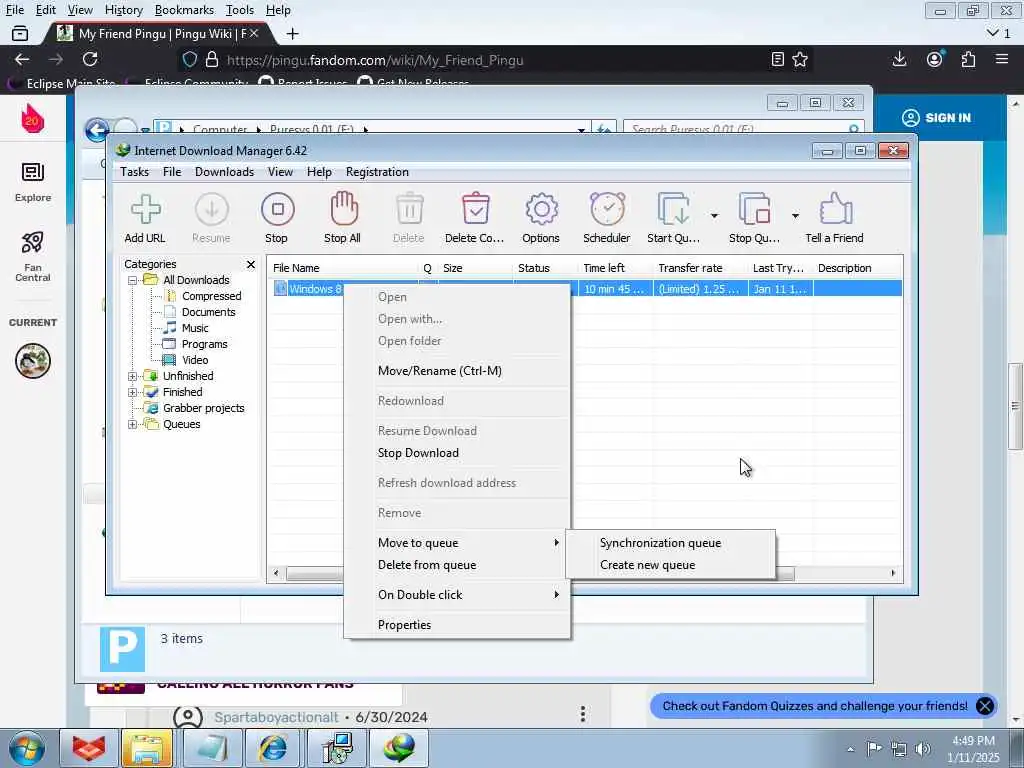1024x768 pixels.
Task: Open Windows Start button
Action: 27,748
